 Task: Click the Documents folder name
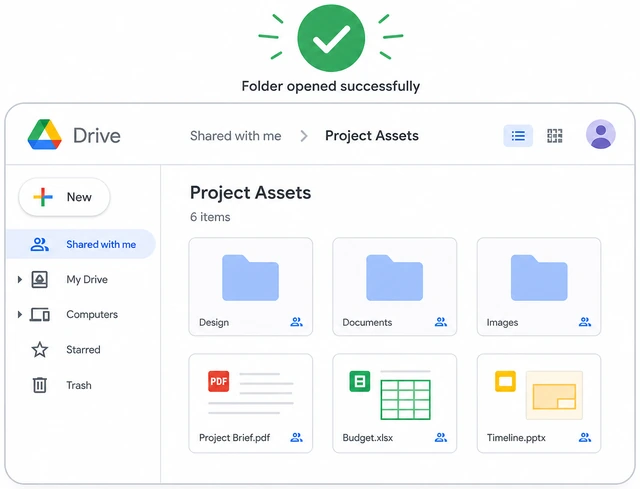coord(367,322)
